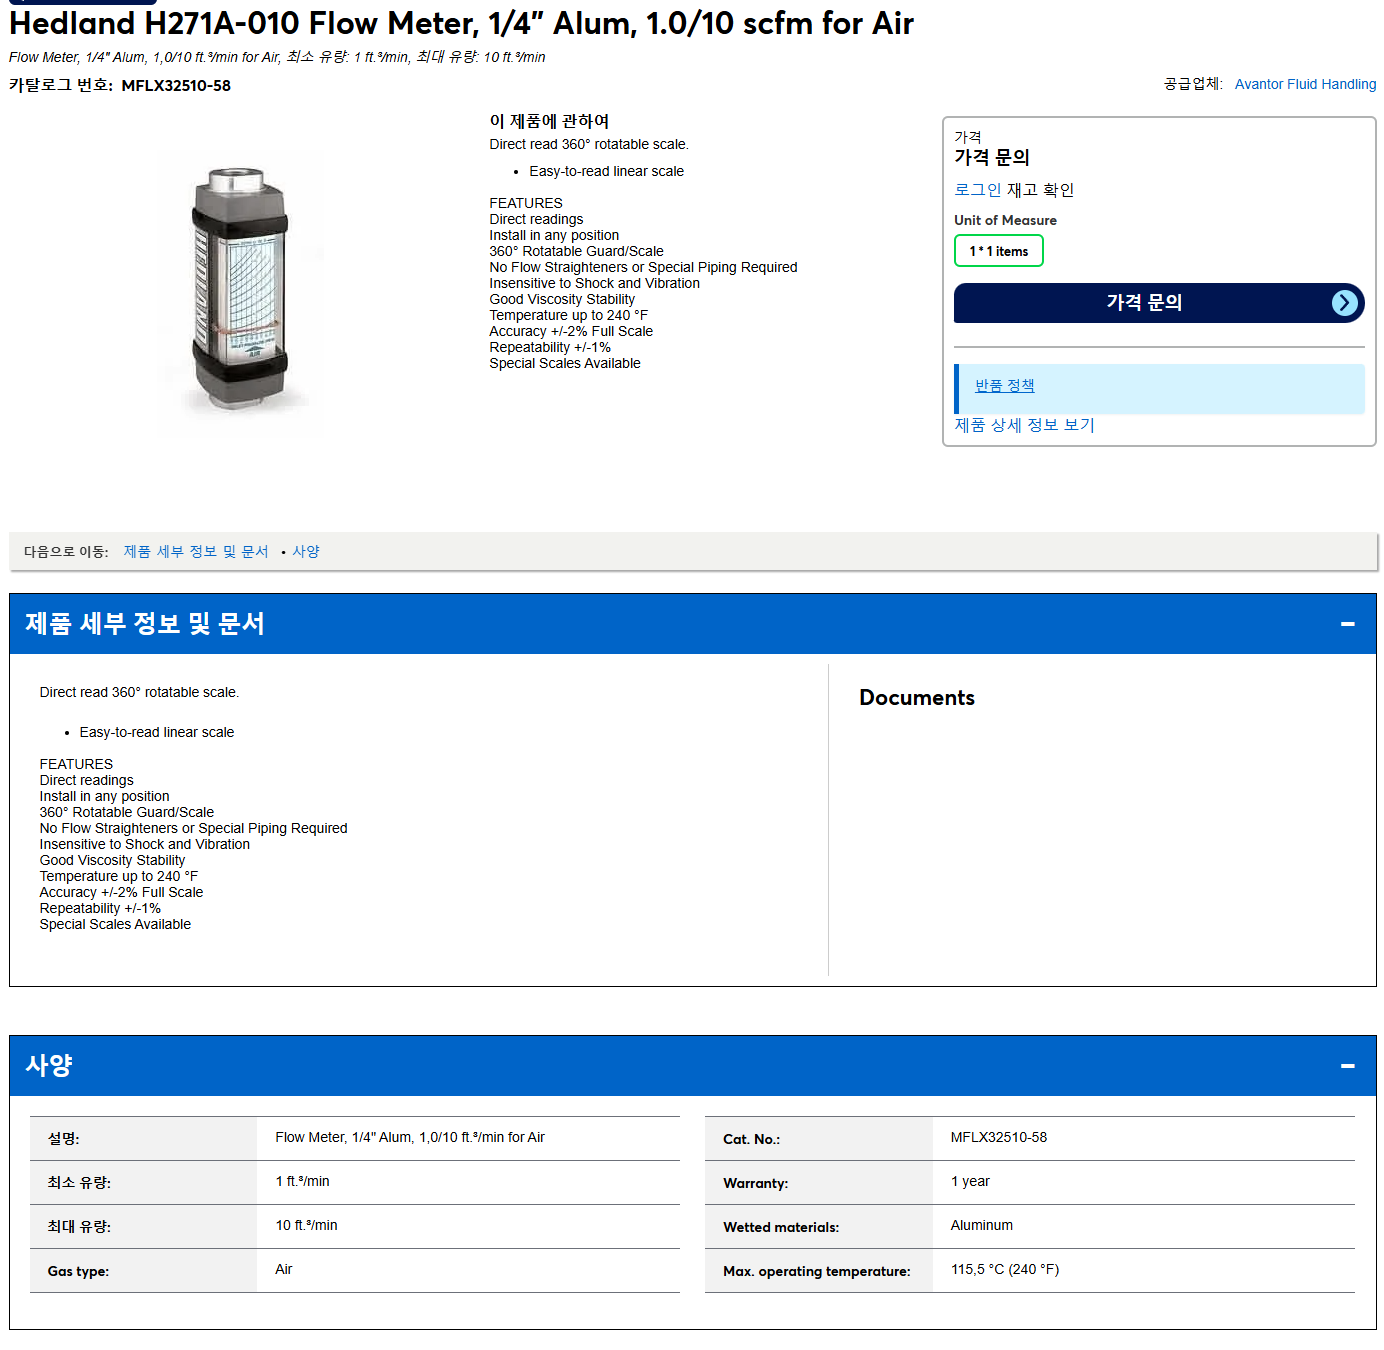Click the Max. operating temperature value 115,5 °C

point(1004,1270)
